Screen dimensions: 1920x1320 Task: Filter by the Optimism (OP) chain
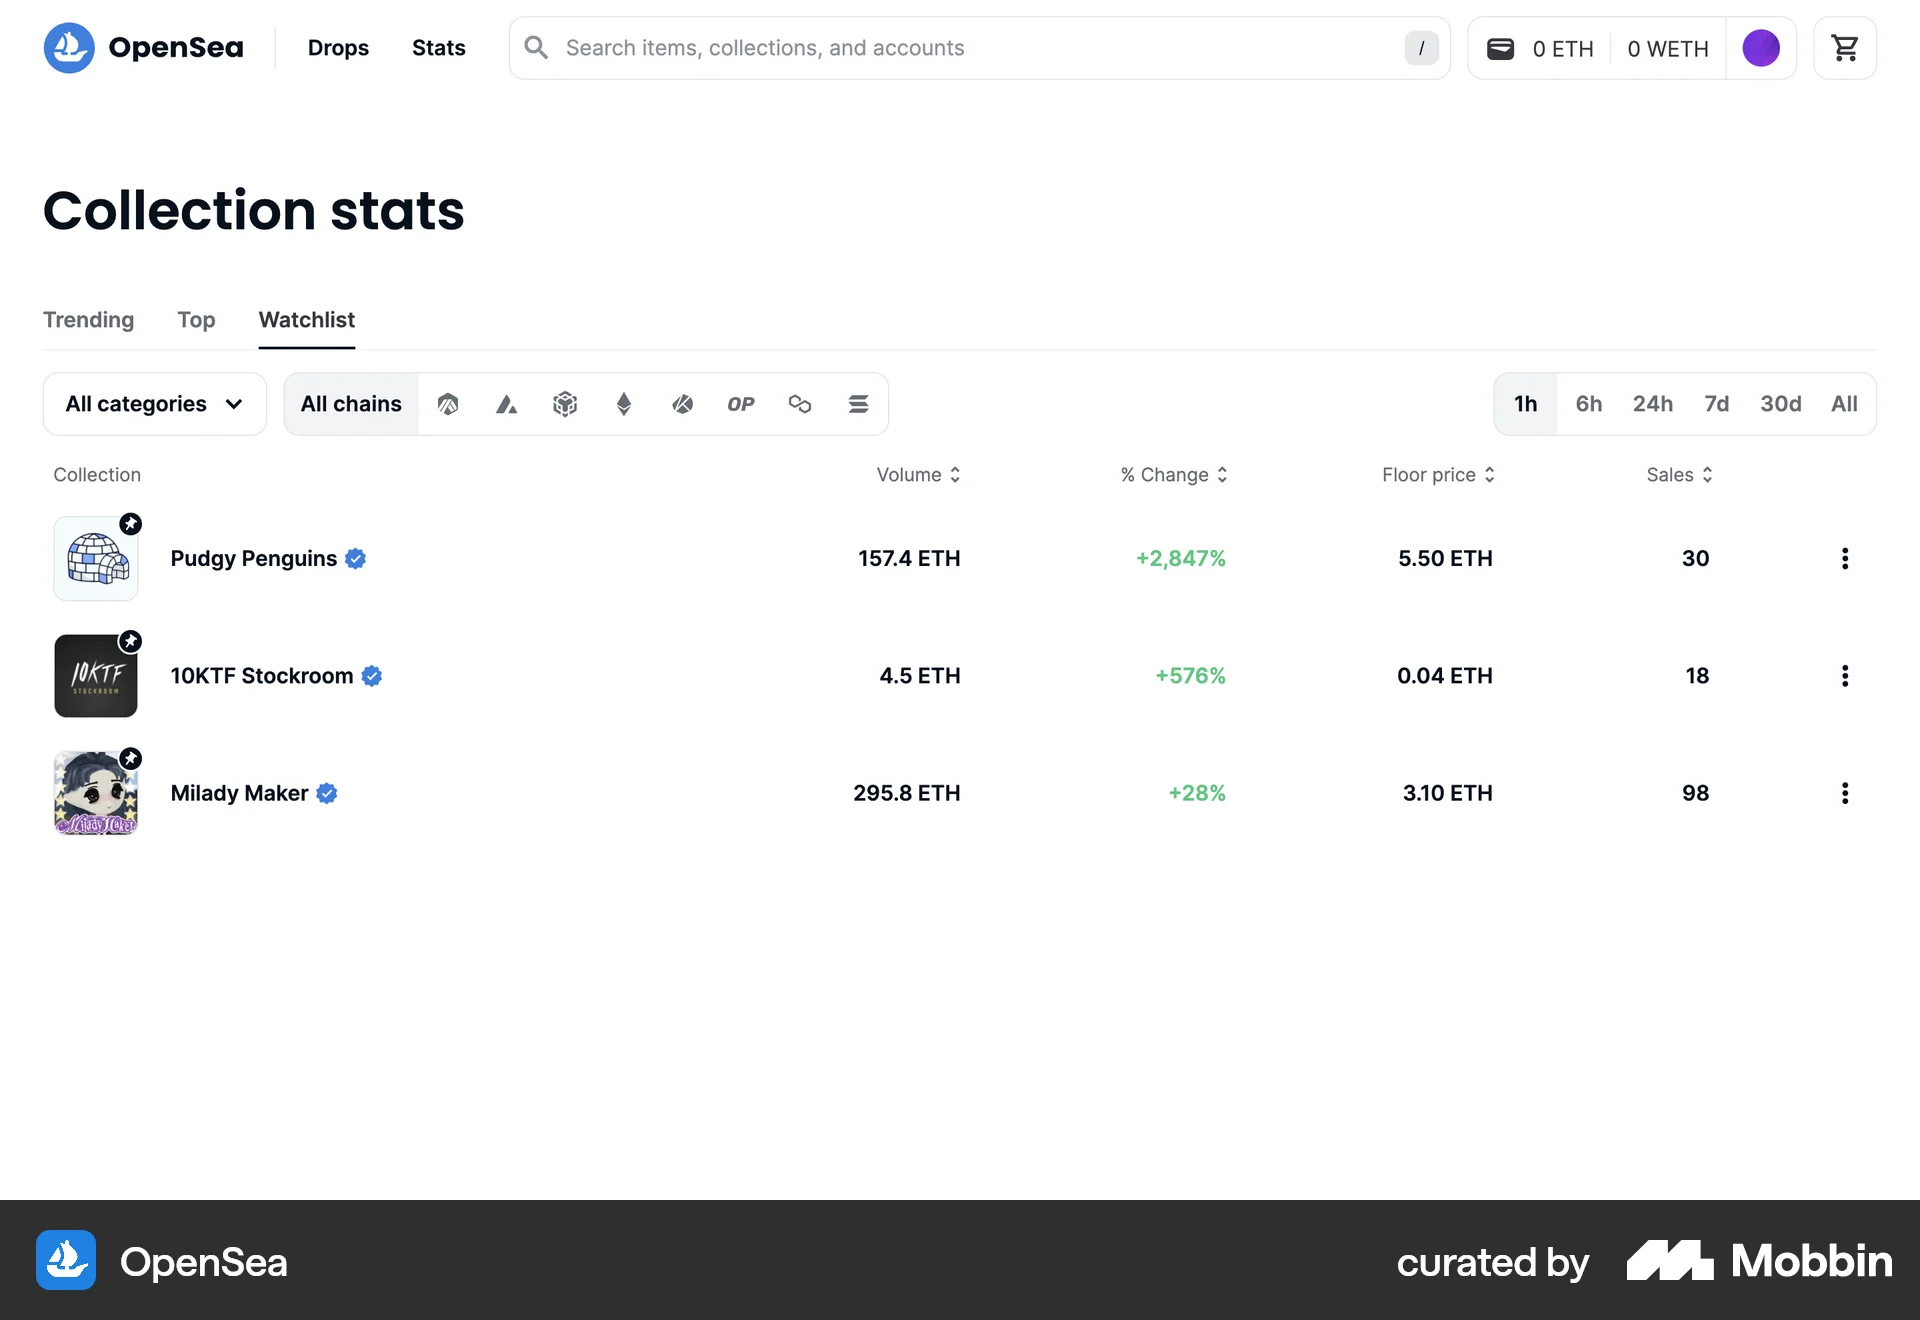coord(741,404)
